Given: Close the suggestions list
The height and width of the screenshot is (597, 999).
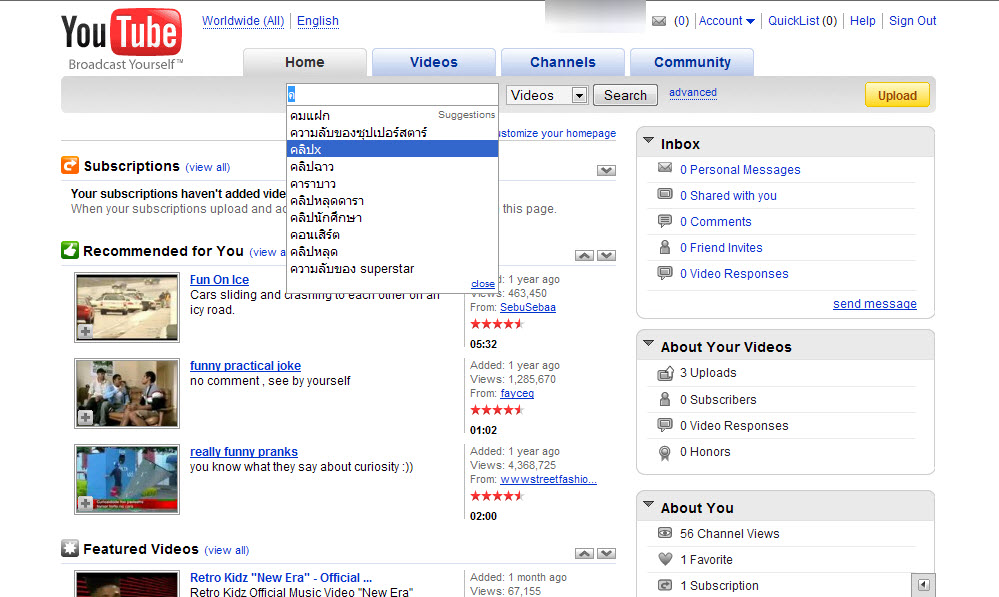Looking at the screenshot, I should (x=483, y=284).
